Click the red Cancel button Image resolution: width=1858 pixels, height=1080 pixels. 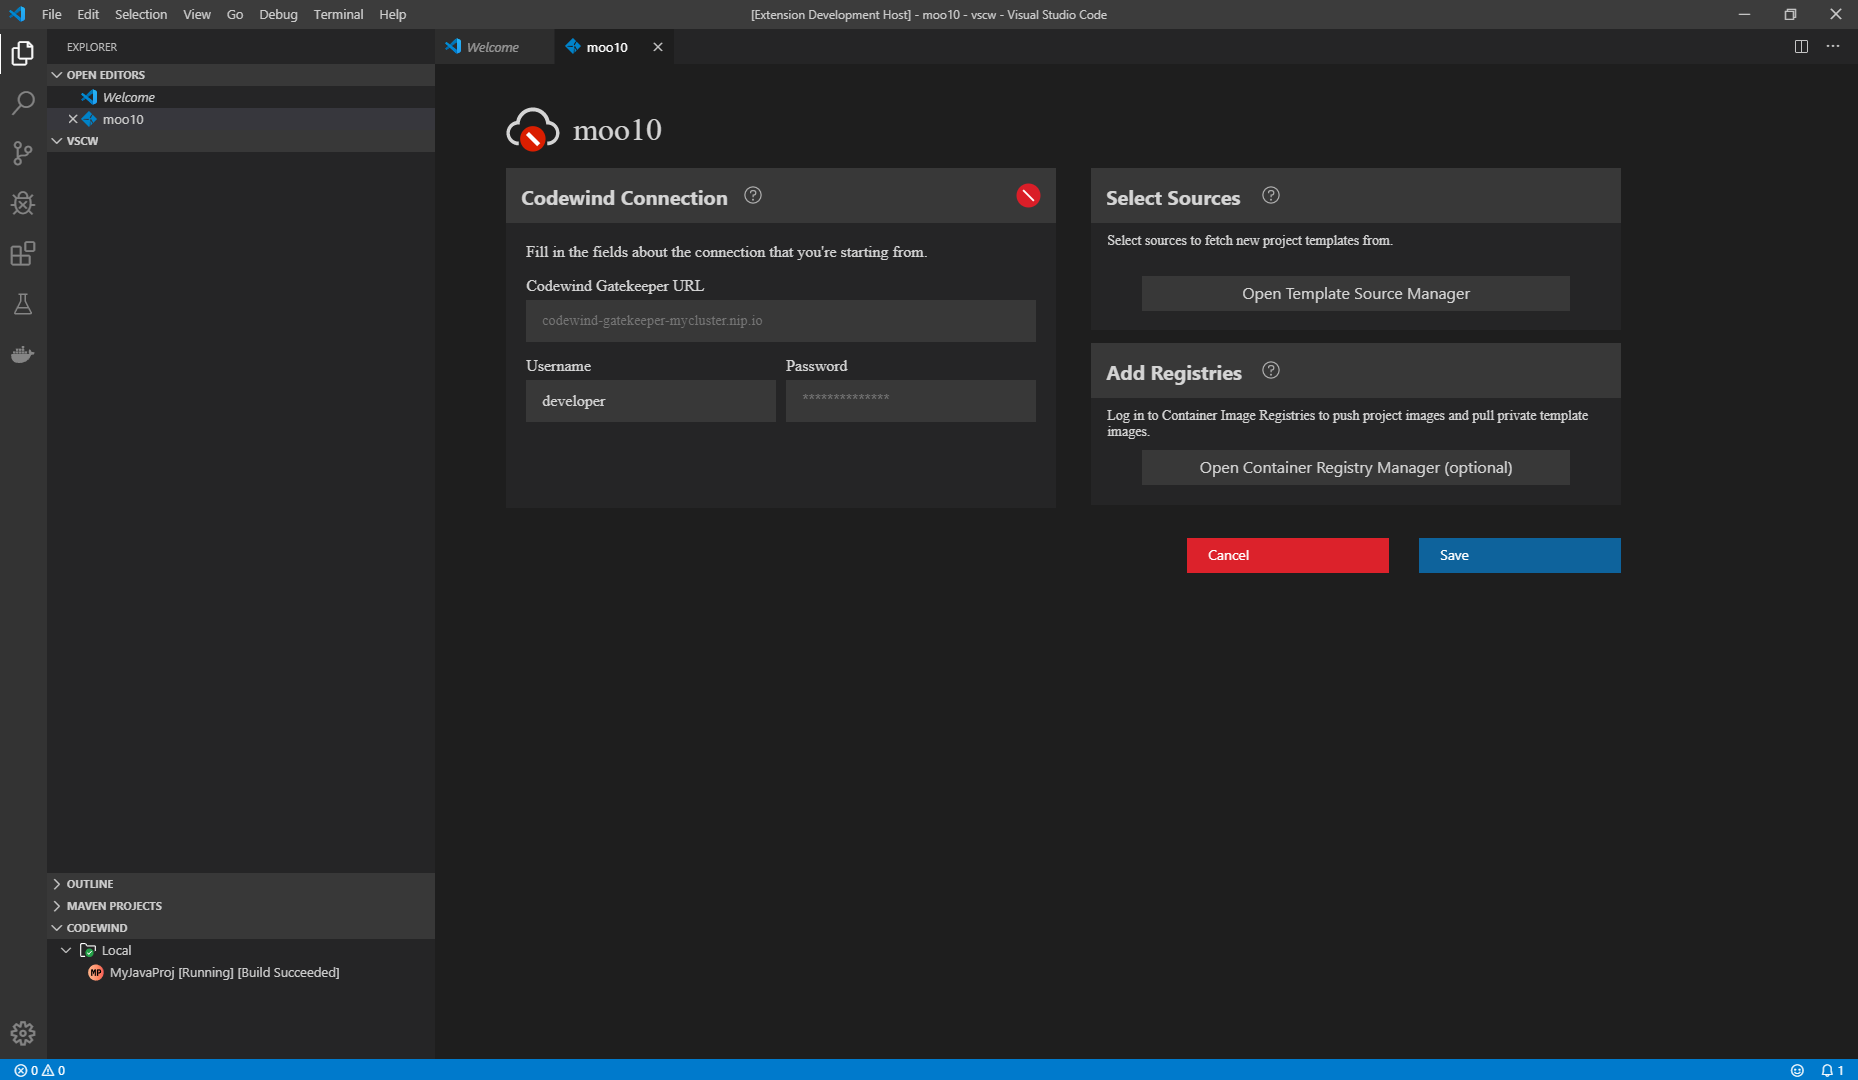click(1287, 555)
